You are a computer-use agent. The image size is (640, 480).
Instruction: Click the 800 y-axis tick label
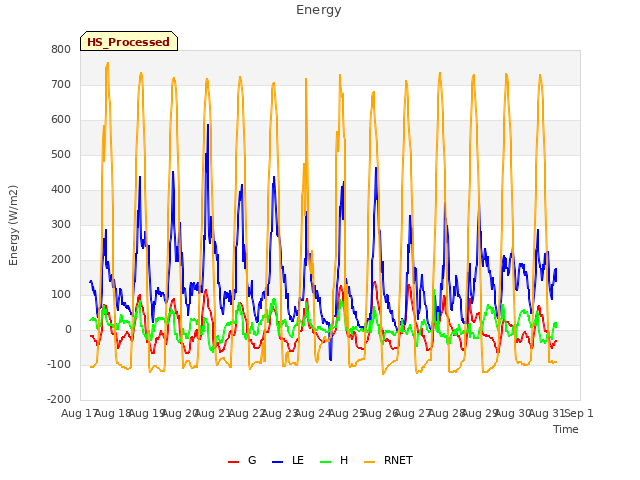coord(61,49)
